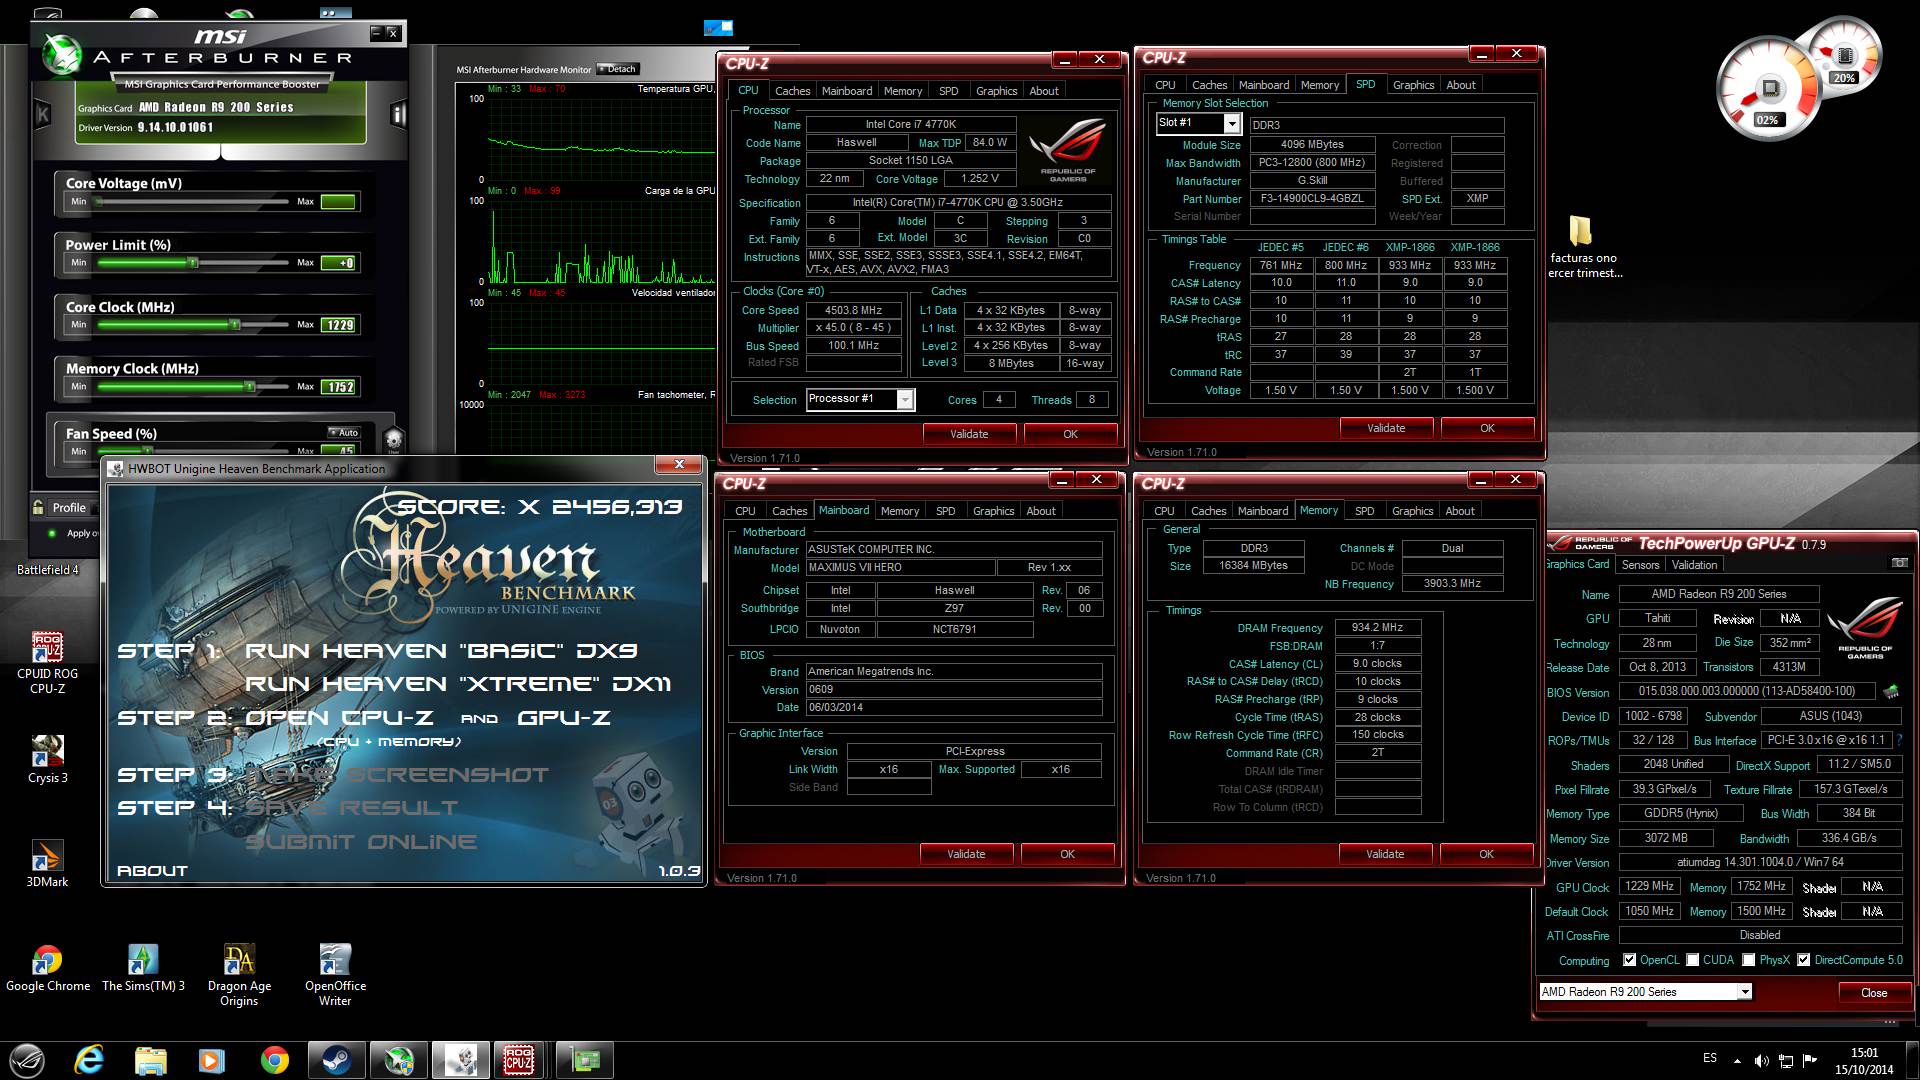Click the bus interface question mark in GPU-Z
The width and height of the screenshot is (1920, 1080).
pyautogui.click(x=1898, y=741)
